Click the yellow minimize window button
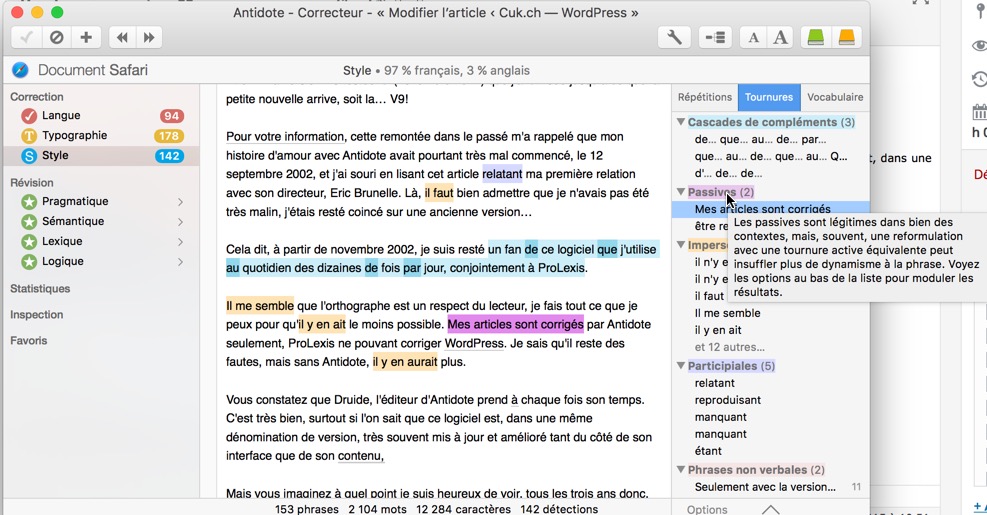Image resolution: width=987 pixels, height=515 pixels. [x=37, y=12]
